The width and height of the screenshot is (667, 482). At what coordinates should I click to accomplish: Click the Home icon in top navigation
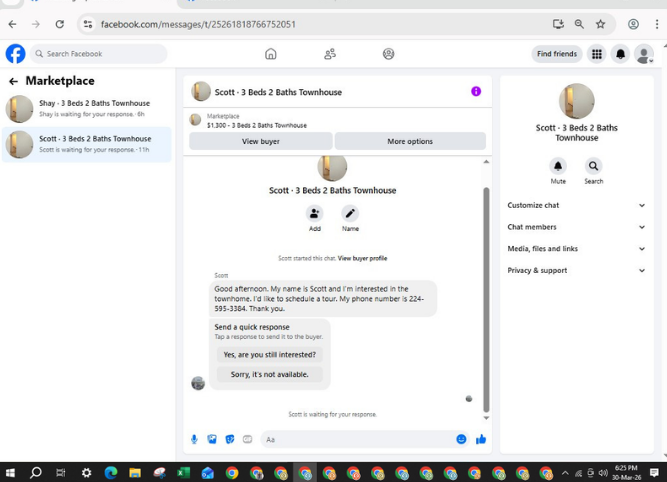click(x=271, y=54)
